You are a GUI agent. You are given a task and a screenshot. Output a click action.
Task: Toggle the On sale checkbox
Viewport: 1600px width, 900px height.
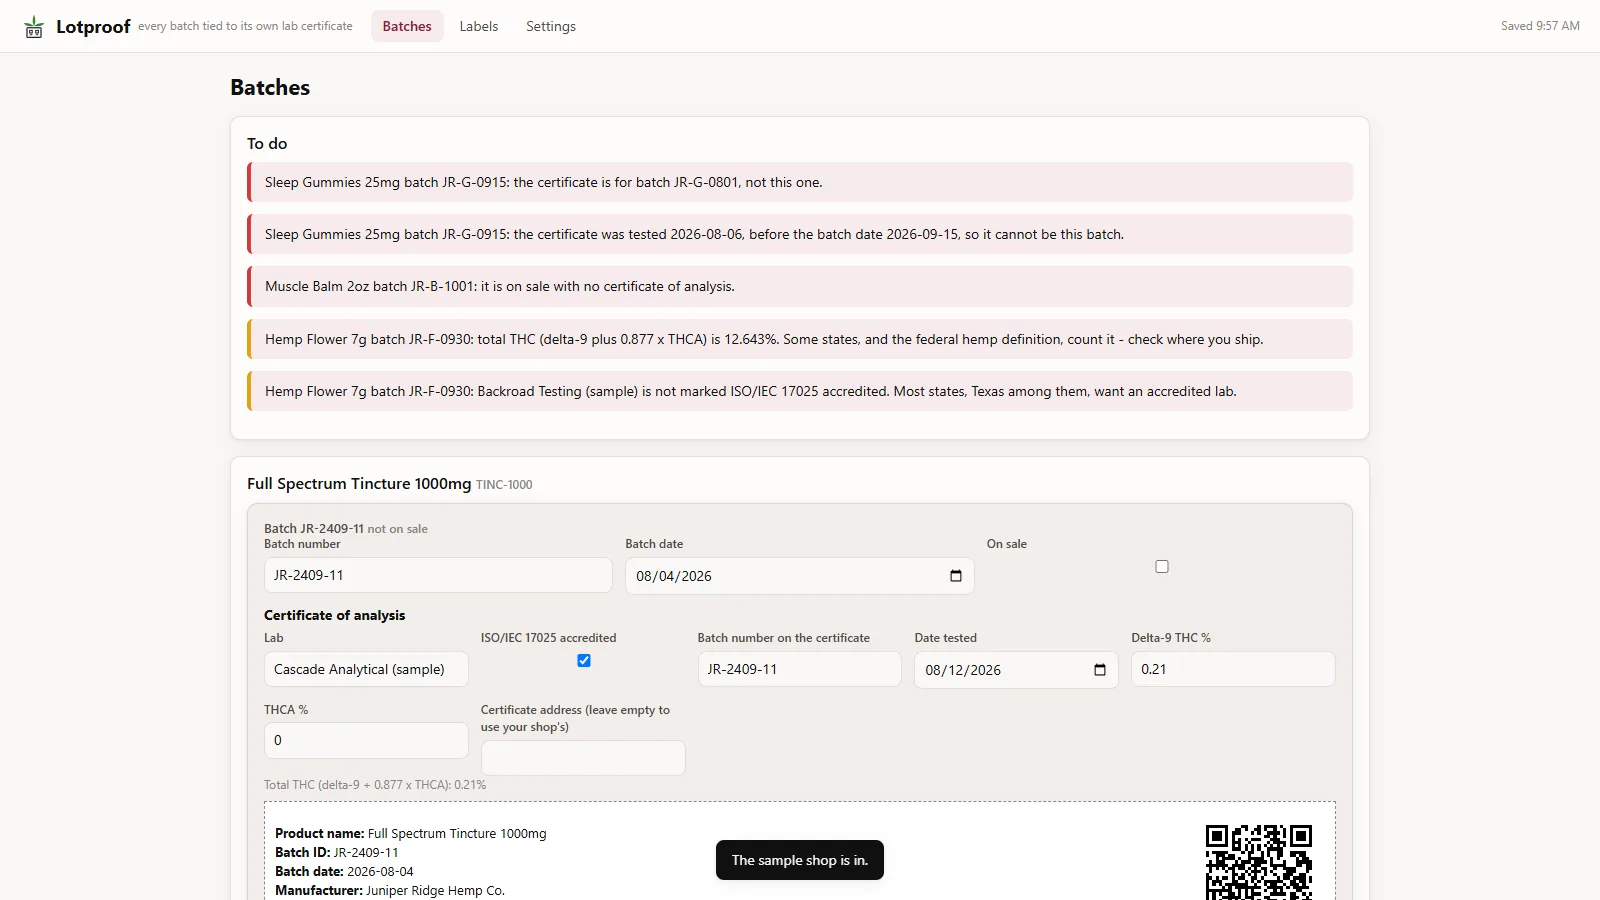[1162, 567]
